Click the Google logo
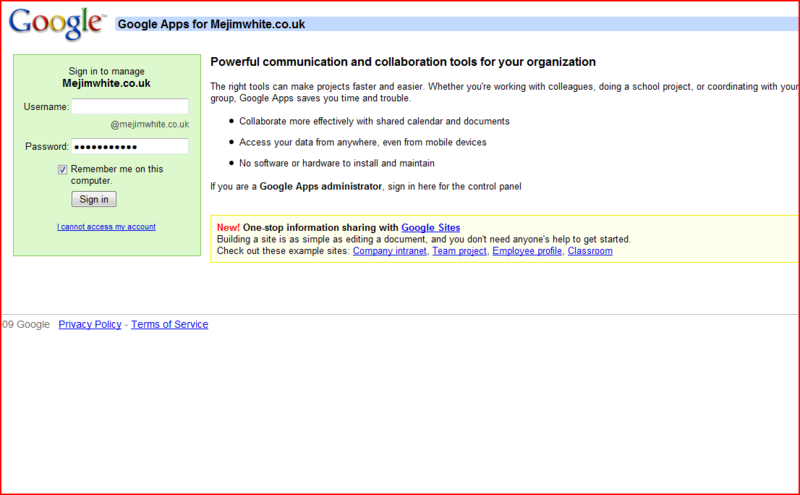800x495 pixels. coord(57,23)
